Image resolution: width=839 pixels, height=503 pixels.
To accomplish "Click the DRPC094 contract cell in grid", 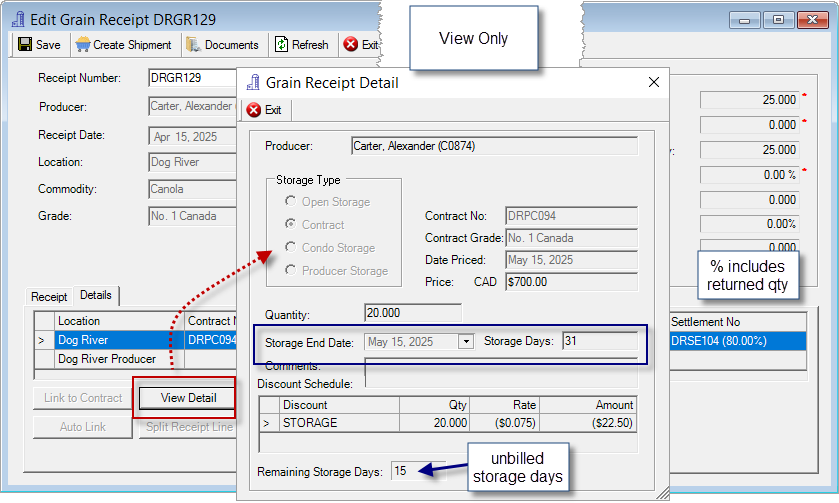I will (x=211, y=340).
